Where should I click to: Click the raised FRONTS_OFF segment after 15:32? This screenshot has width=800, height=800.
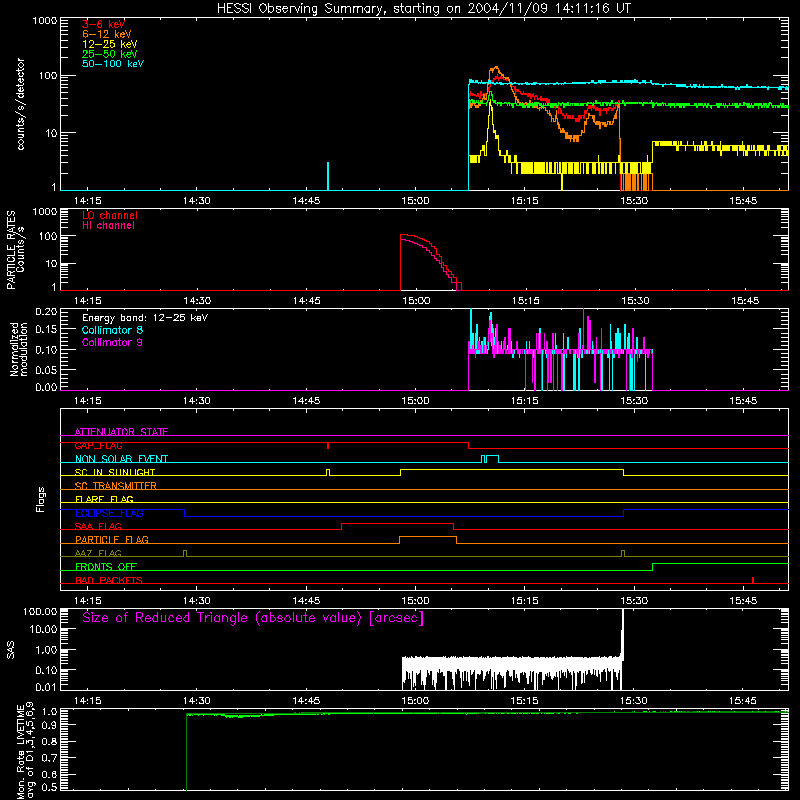click(x=720, y=564)
